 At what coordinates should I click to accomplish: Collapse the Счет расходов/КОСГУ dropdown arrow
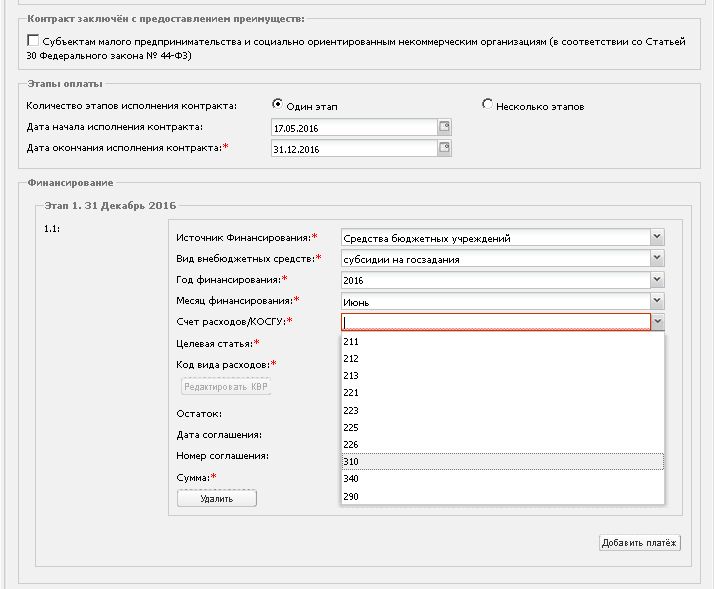point(657,322)
